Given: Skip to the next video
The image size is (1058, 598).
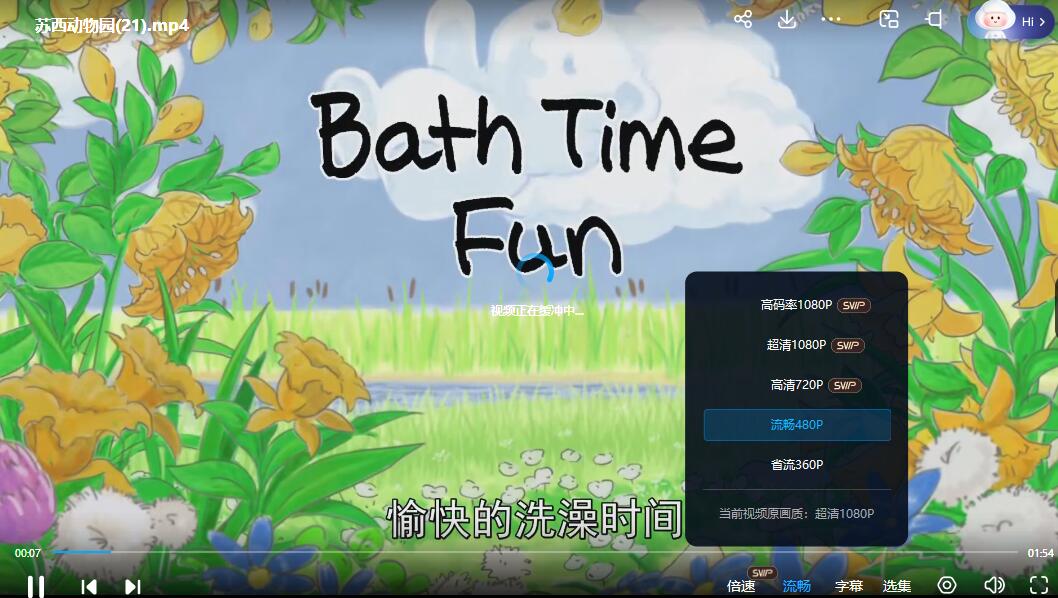Looking at the screenshot, I should point(133,587).
